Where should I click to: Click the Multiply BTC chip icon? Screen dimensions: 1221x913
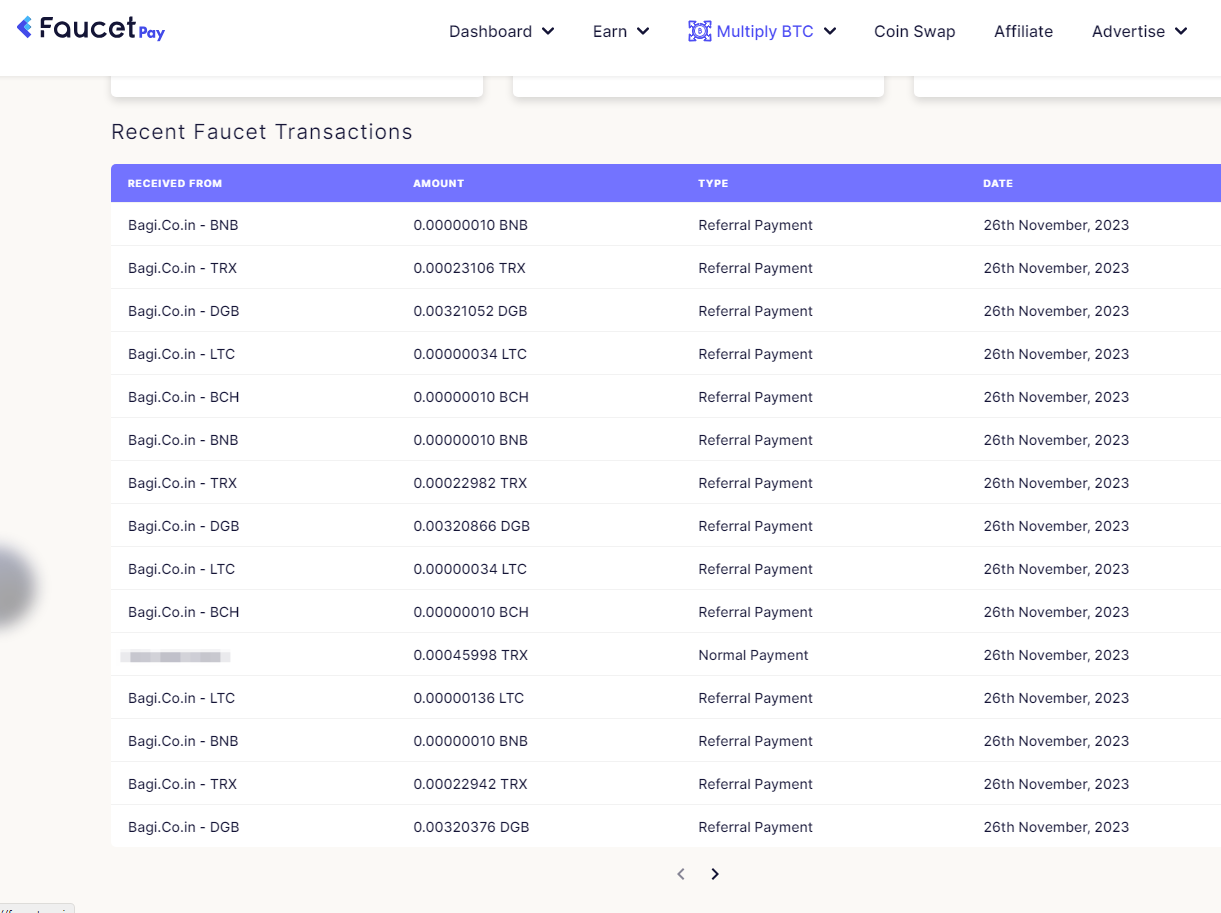700,31
